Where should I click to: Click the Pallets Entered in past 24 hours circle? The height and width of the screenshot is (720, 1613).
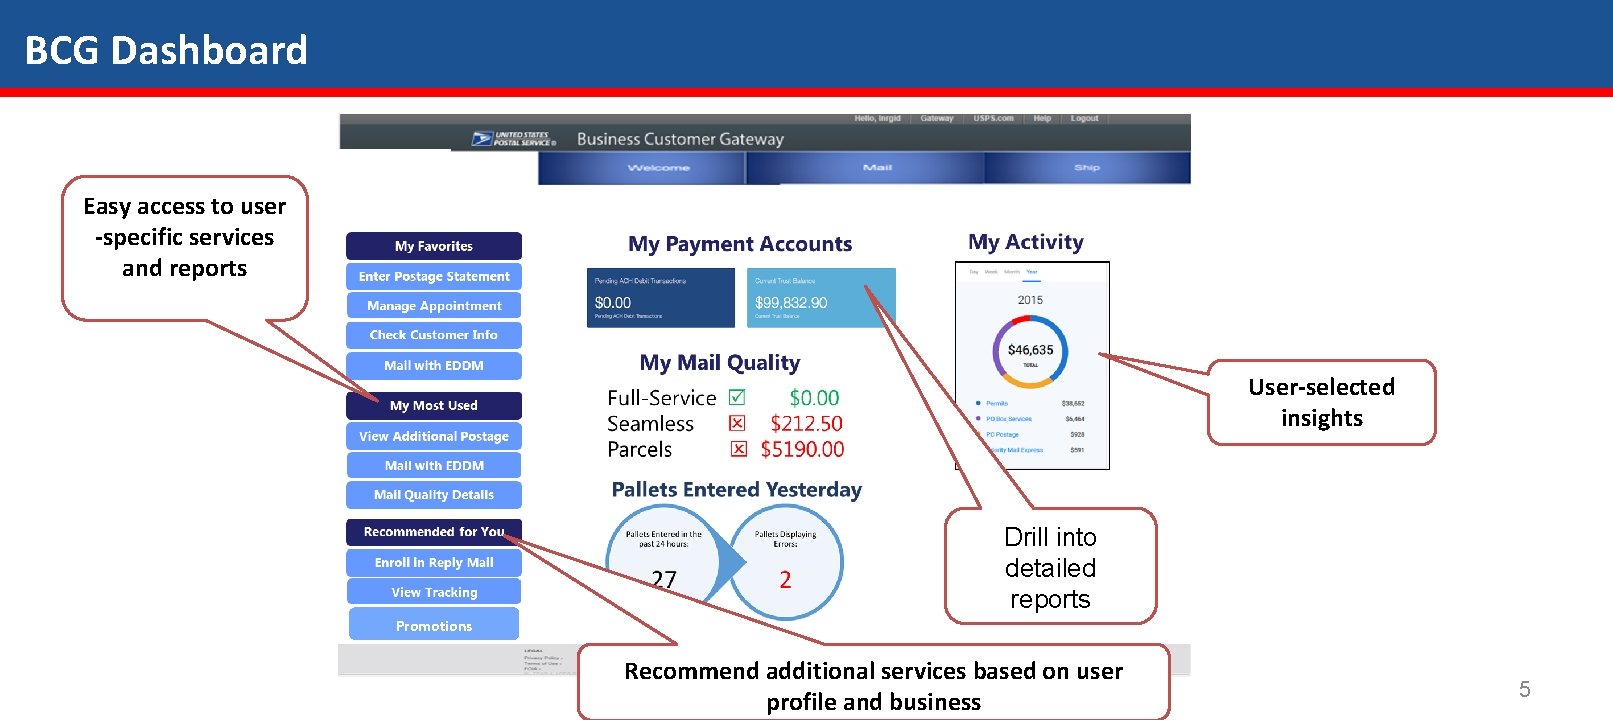(x=663, y=560)
